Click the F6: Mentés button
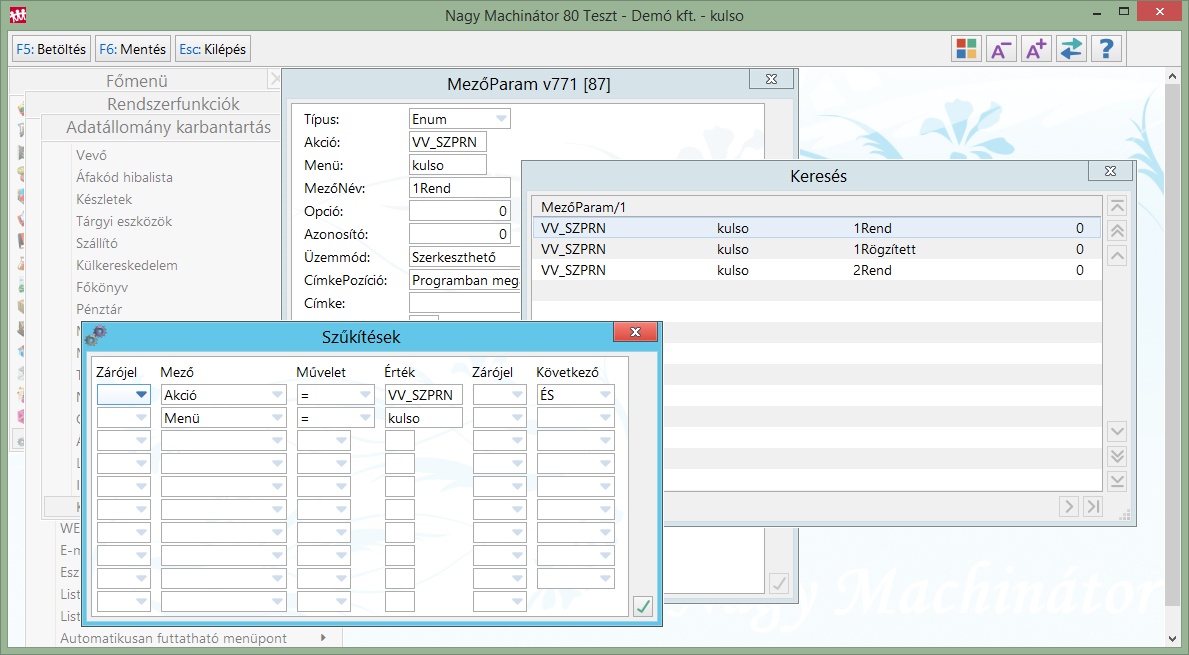Image resolution: width=1189 pixels, height=655 pixels. (x=132, y=49)
